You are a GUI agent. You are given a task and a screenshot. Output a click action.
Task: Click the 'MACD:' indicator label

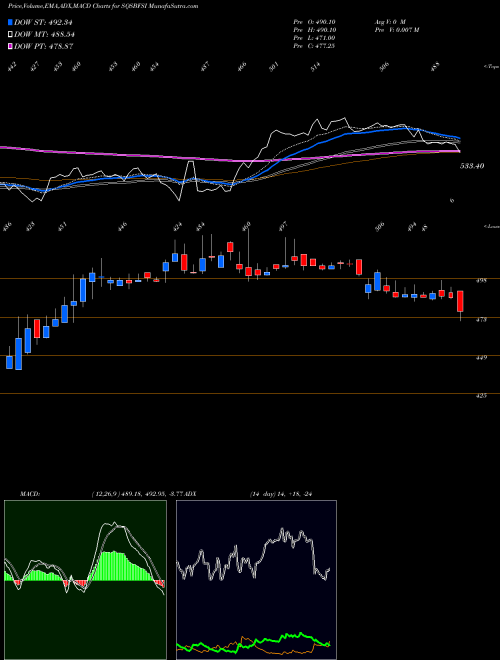coord(29,494)
